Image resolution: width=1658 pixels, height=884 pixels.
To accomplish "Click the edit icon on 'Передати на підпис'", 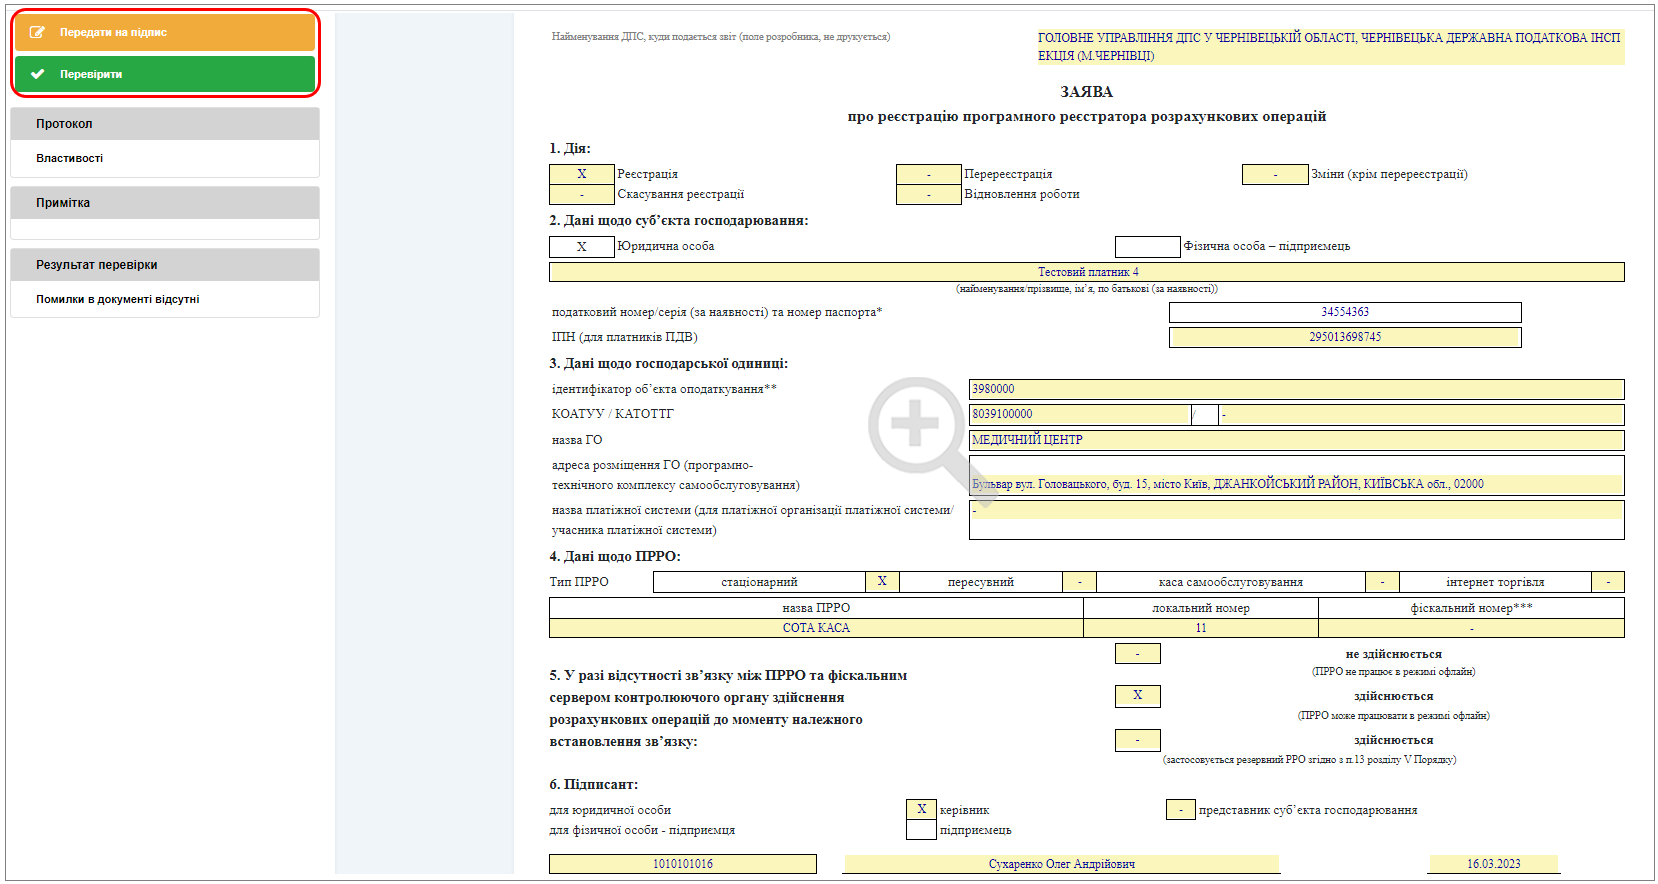I will 38,32.
